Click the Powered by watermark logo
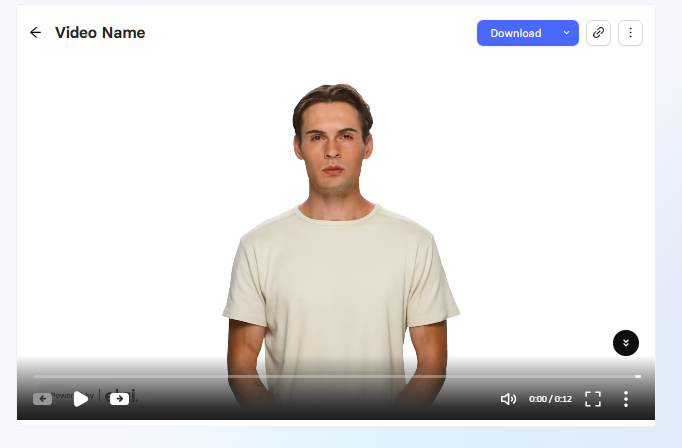 click(94, 396)
